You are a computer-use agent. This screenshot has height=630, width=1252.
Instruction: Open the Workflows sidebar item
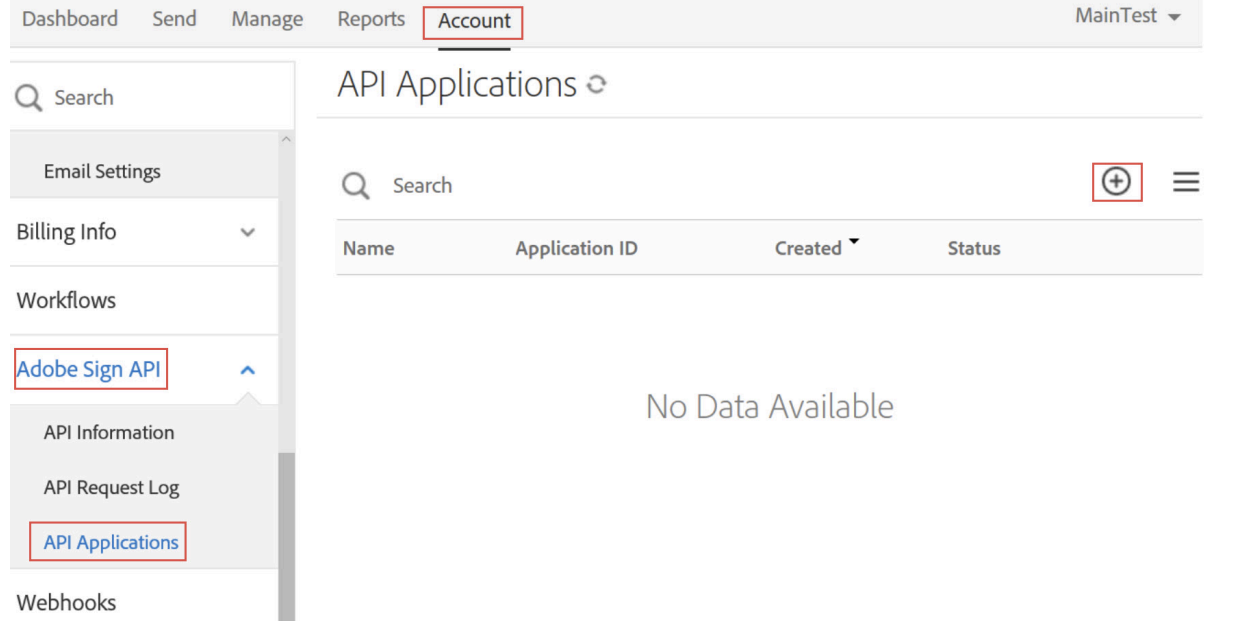[66, 300]
